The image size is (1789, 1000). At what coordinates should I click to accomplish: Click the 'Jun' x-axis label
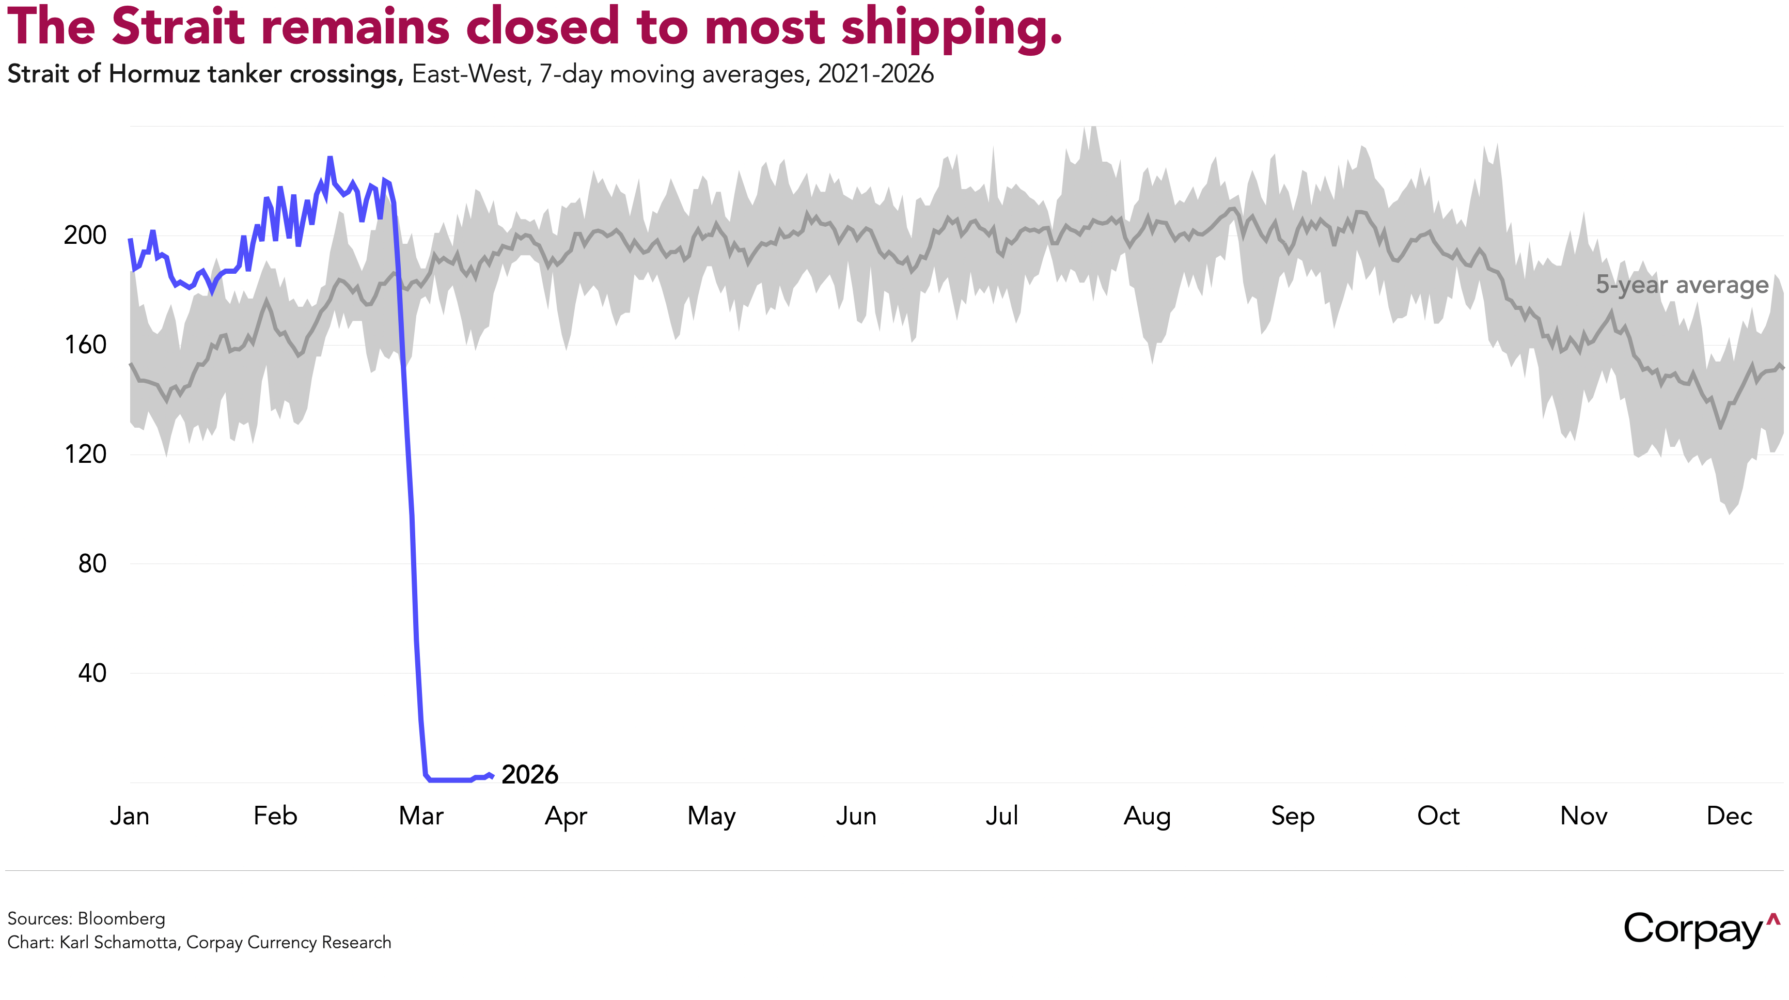(856, 816)
